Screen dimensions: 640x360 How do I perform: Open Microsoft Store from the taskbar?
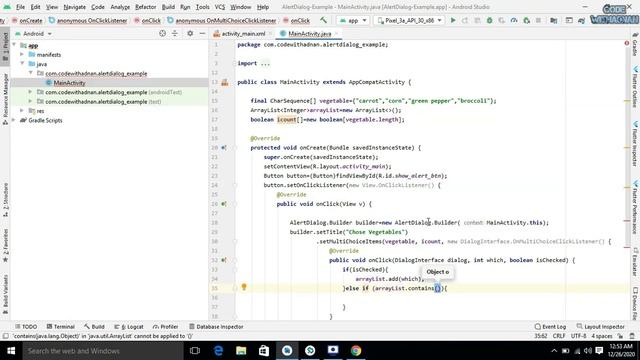(x=264, y=351)
